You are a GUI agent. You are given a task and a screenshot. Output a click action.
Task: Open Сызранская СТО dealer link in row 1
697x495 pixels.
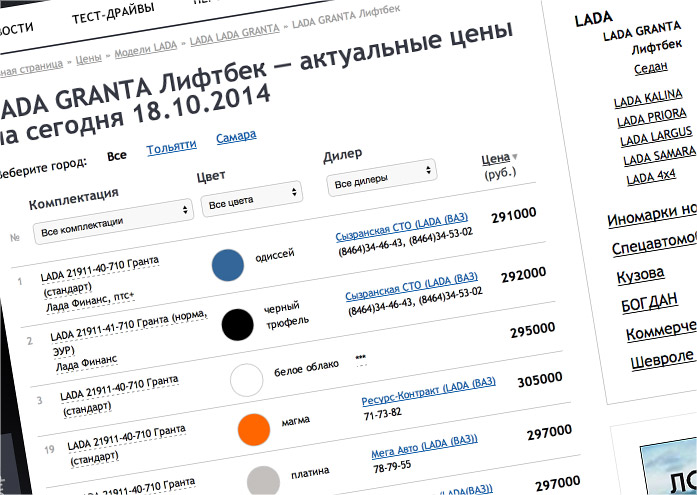coord(402,227)
